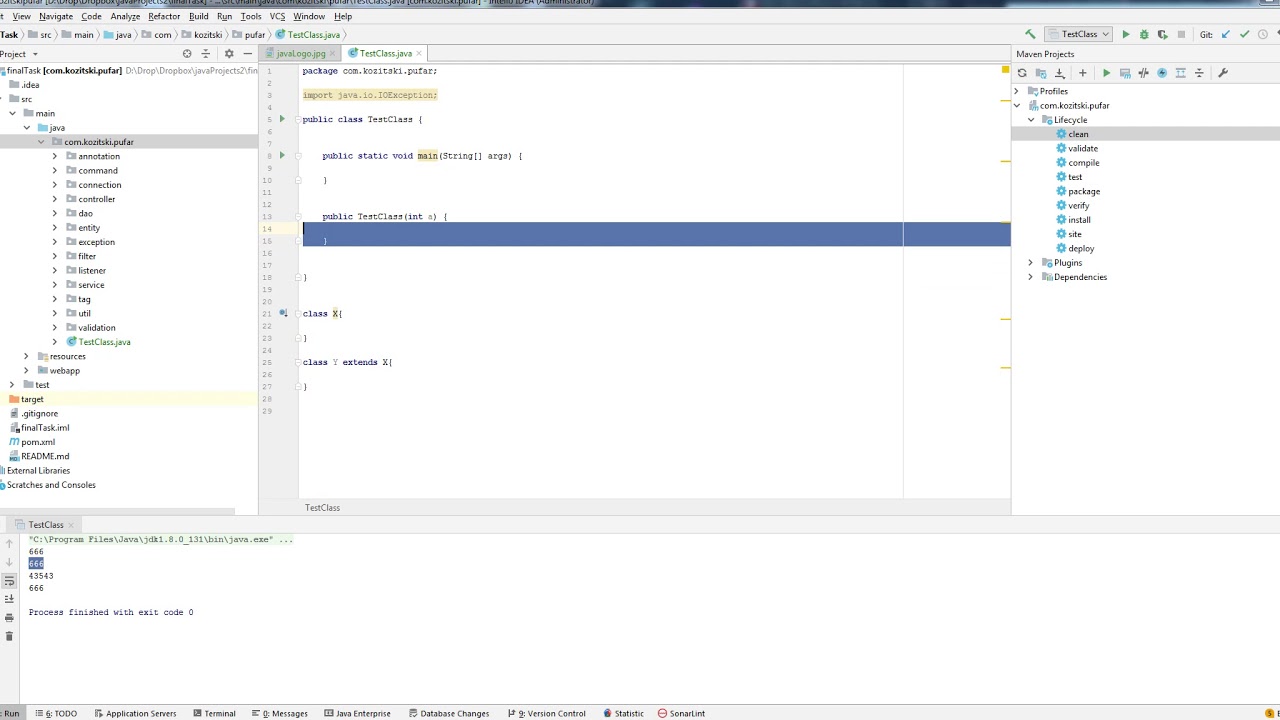Run TestClass with coverage icon

click(1162, 34)
